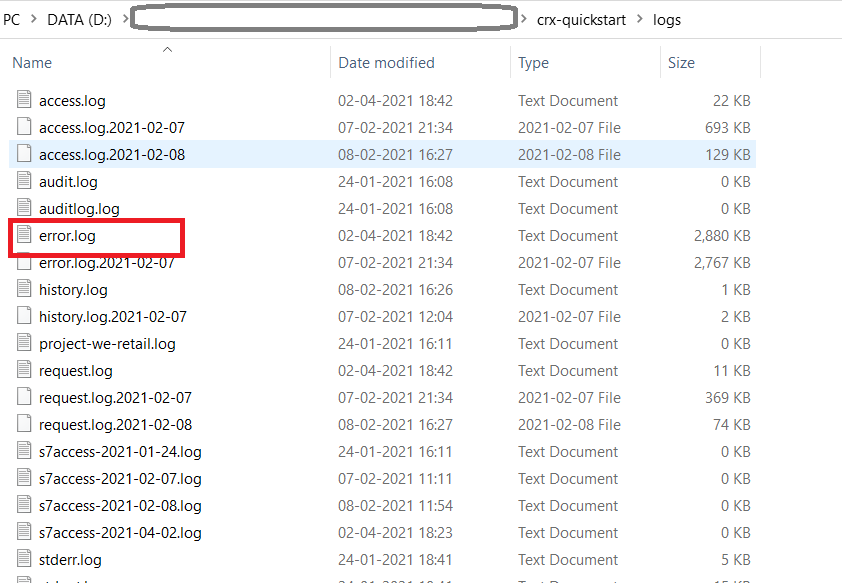Select the logs breadcrumb item
The height and width of the screenshot is (583, 842).
coord(667,18)
